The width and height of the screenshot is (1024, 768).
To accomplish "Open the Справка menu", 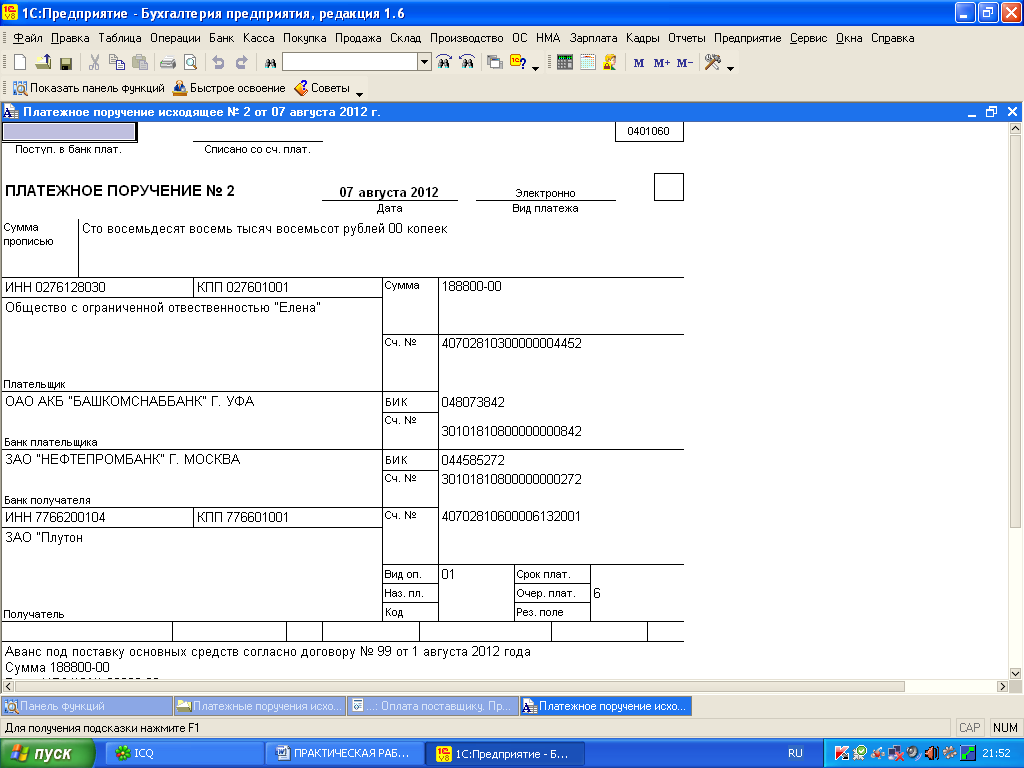I will point(892,38).
